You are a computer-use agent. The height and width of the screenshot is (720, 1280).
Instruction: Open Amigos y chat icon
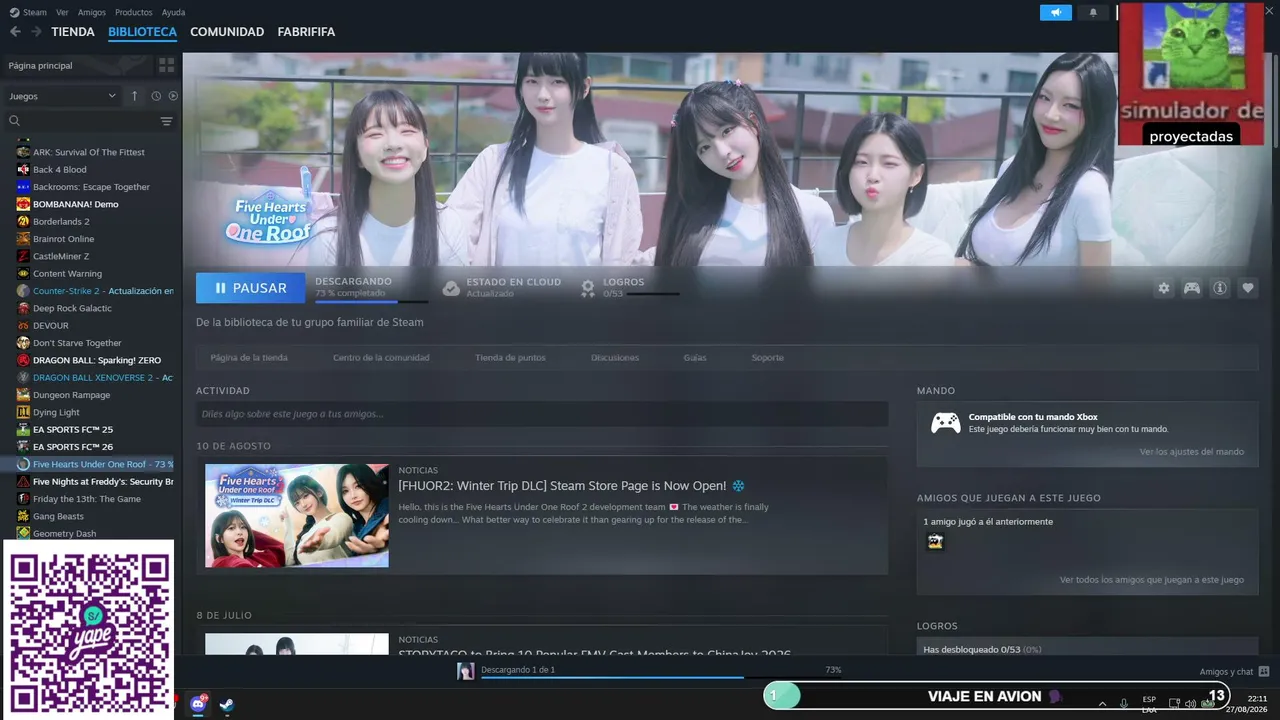click(x=1264, y=671)
